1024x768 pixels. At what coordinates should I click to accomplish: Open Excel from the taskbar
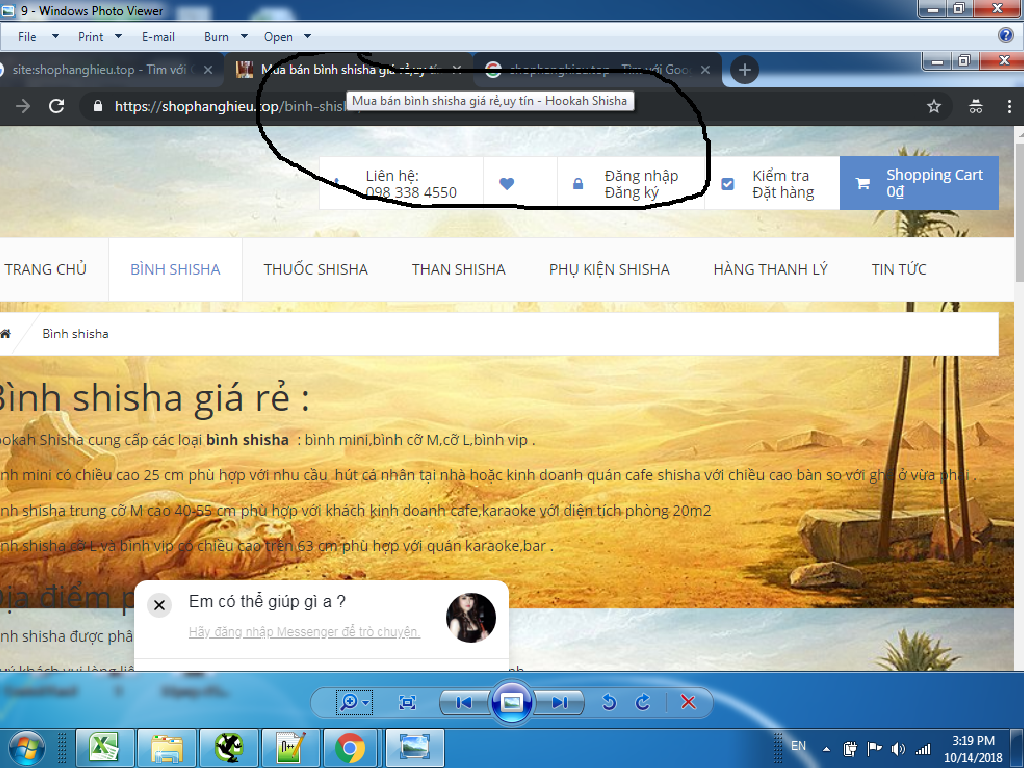point(105,748)
